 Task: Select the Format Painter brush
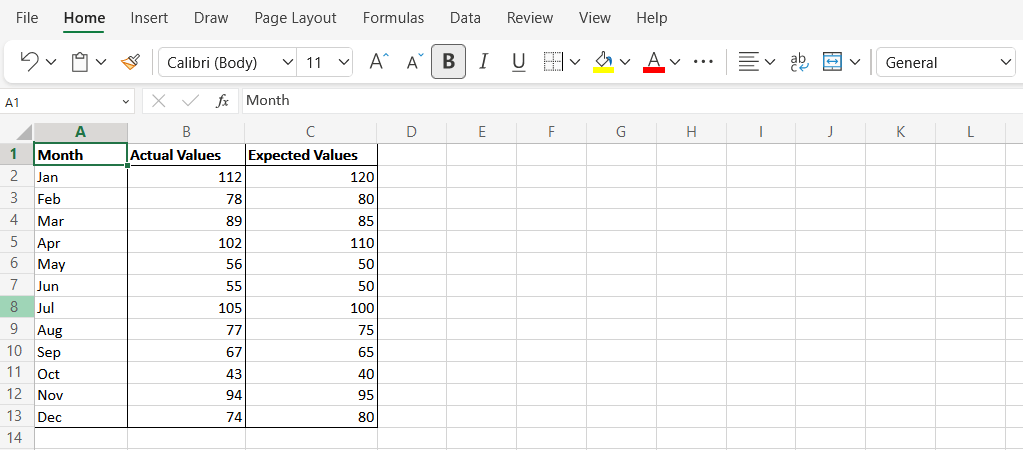[x=130, y=62]
